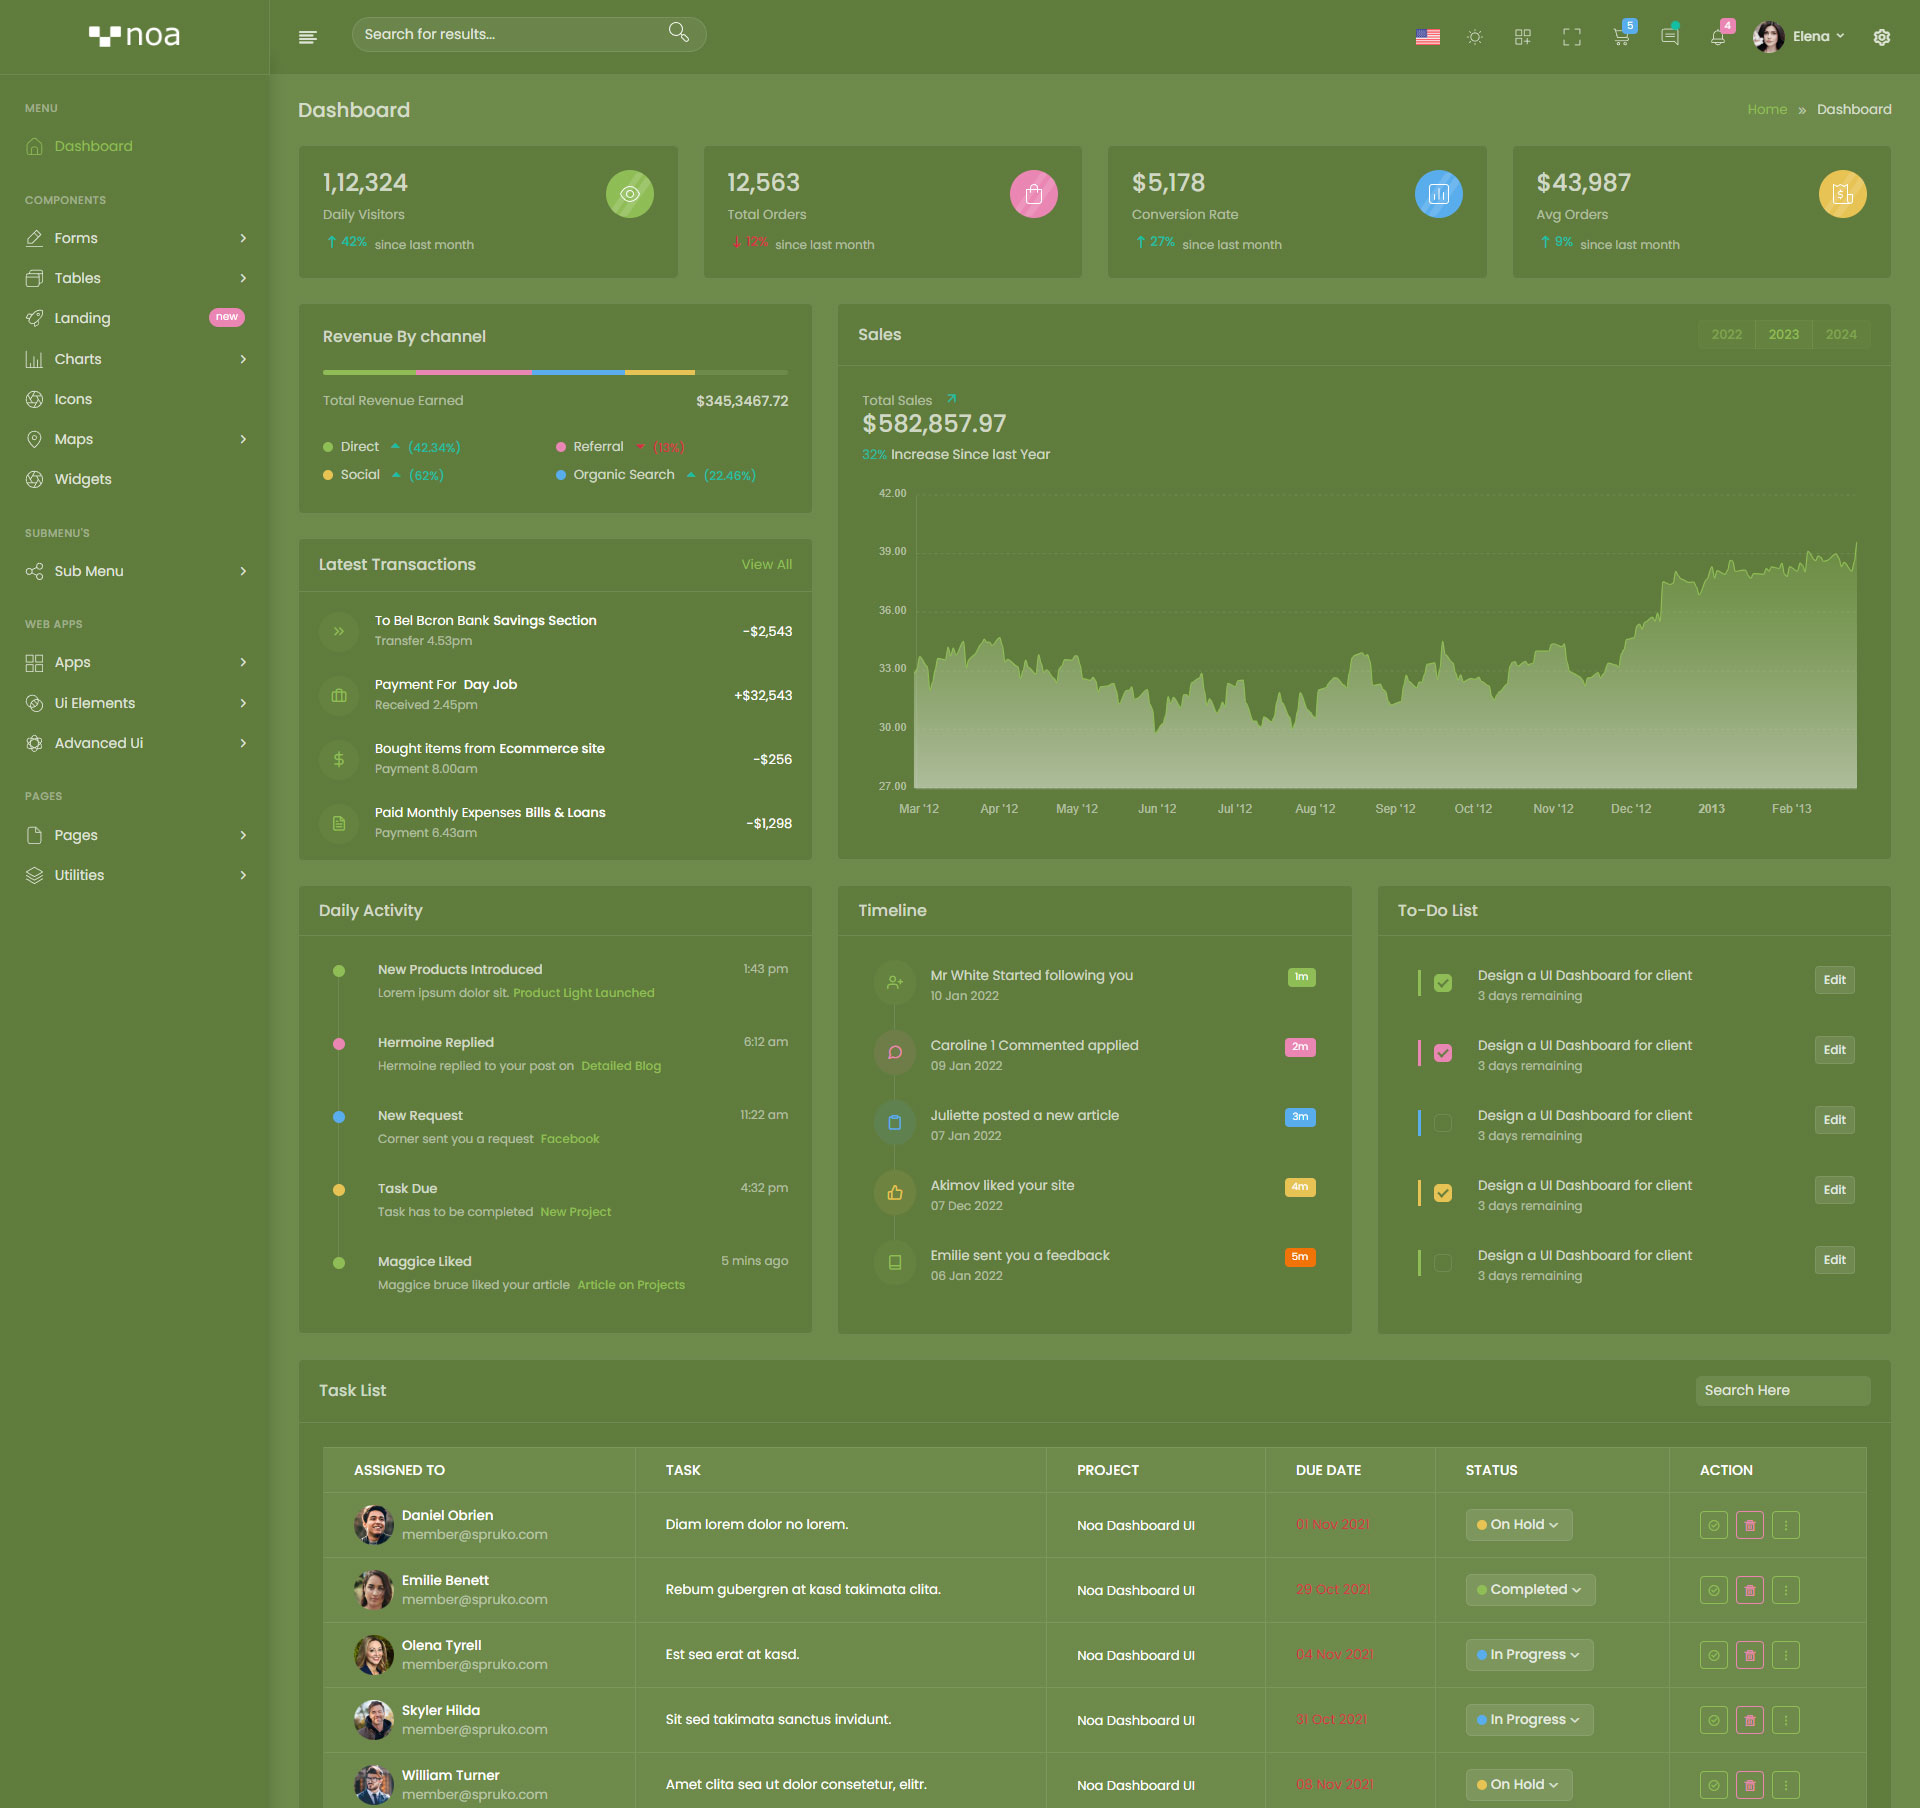Open settings gear icon in header

click(x=1881, y=37)
